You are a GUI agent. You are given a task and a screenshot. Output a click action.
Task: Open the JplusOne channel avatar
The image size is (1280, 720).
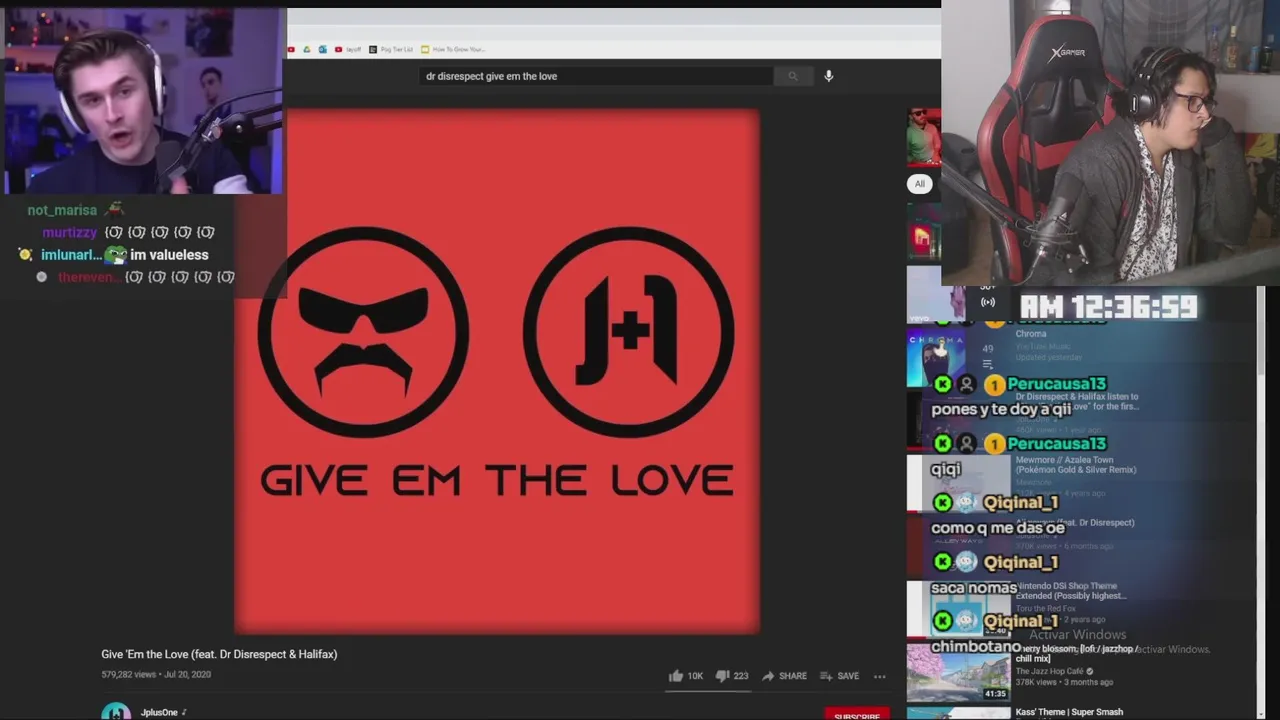[x=116, y=712]
